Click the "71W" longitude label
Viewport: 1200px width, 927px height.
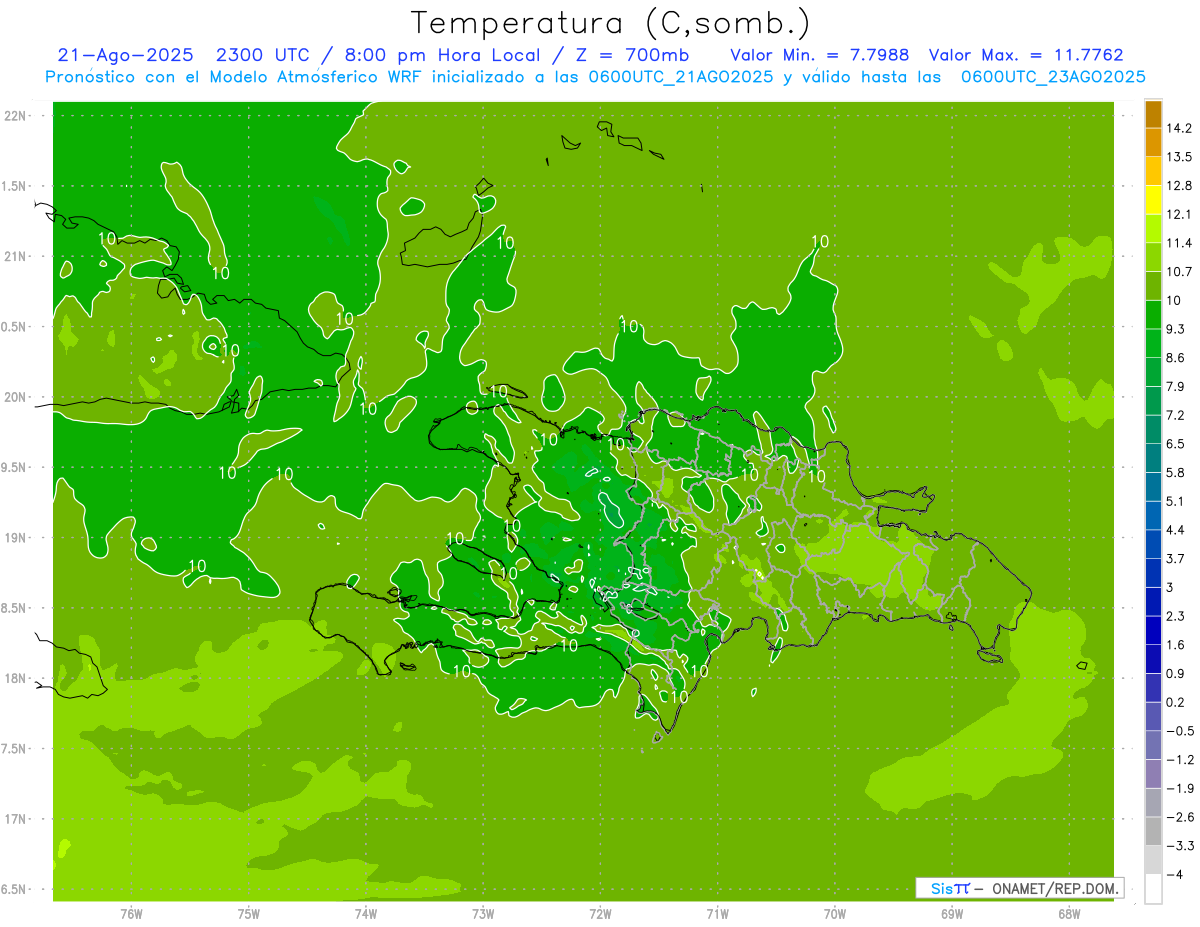(717, 913)
